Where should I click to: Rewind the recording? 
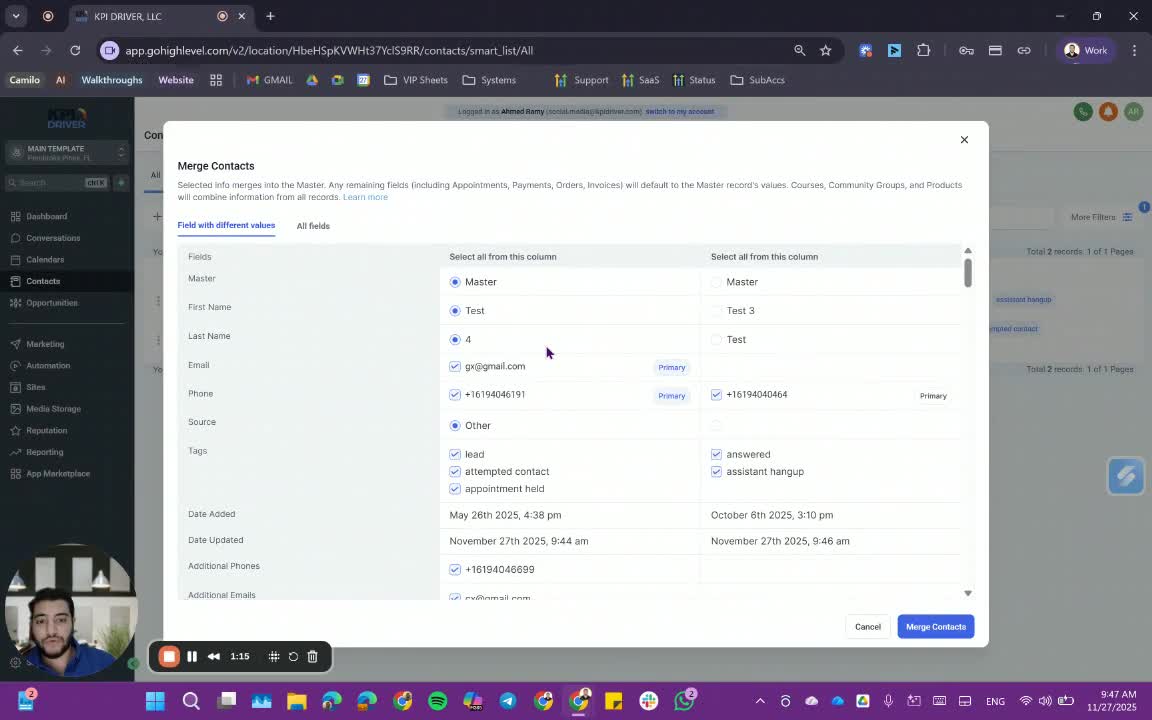pos(214,657)
